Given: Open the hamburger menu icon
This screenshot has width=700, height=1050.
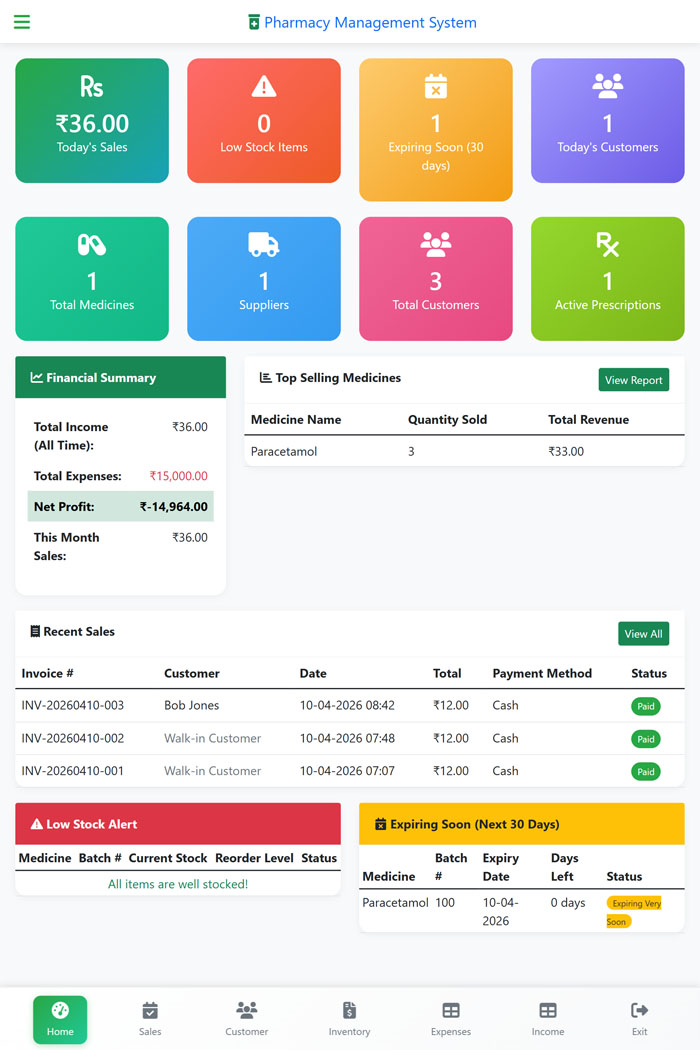Looking at the screenshot, I should pyautogui.click(x=22, y=22).
